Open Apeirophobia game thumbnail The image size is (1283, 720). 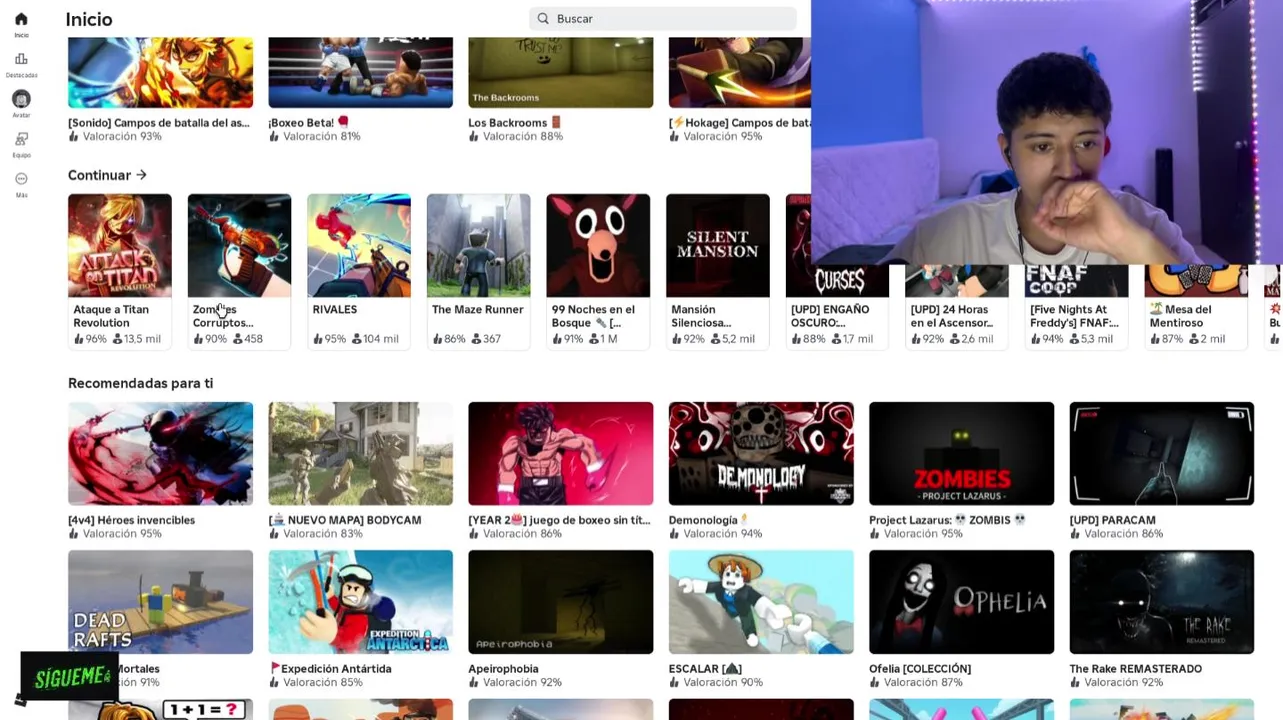(x=561, y=602)
